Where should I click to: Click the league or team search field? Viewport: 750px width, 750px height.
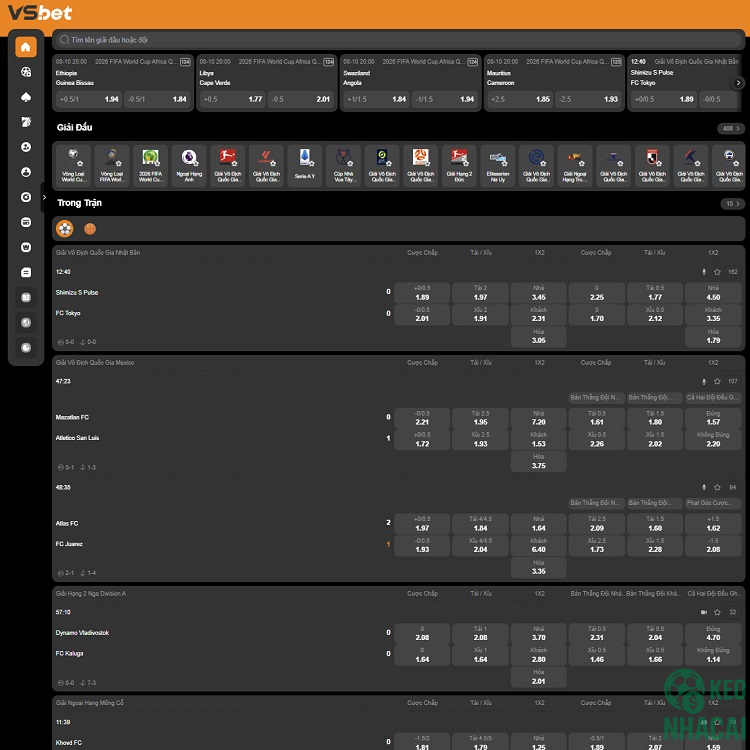[x=400, y=40]
